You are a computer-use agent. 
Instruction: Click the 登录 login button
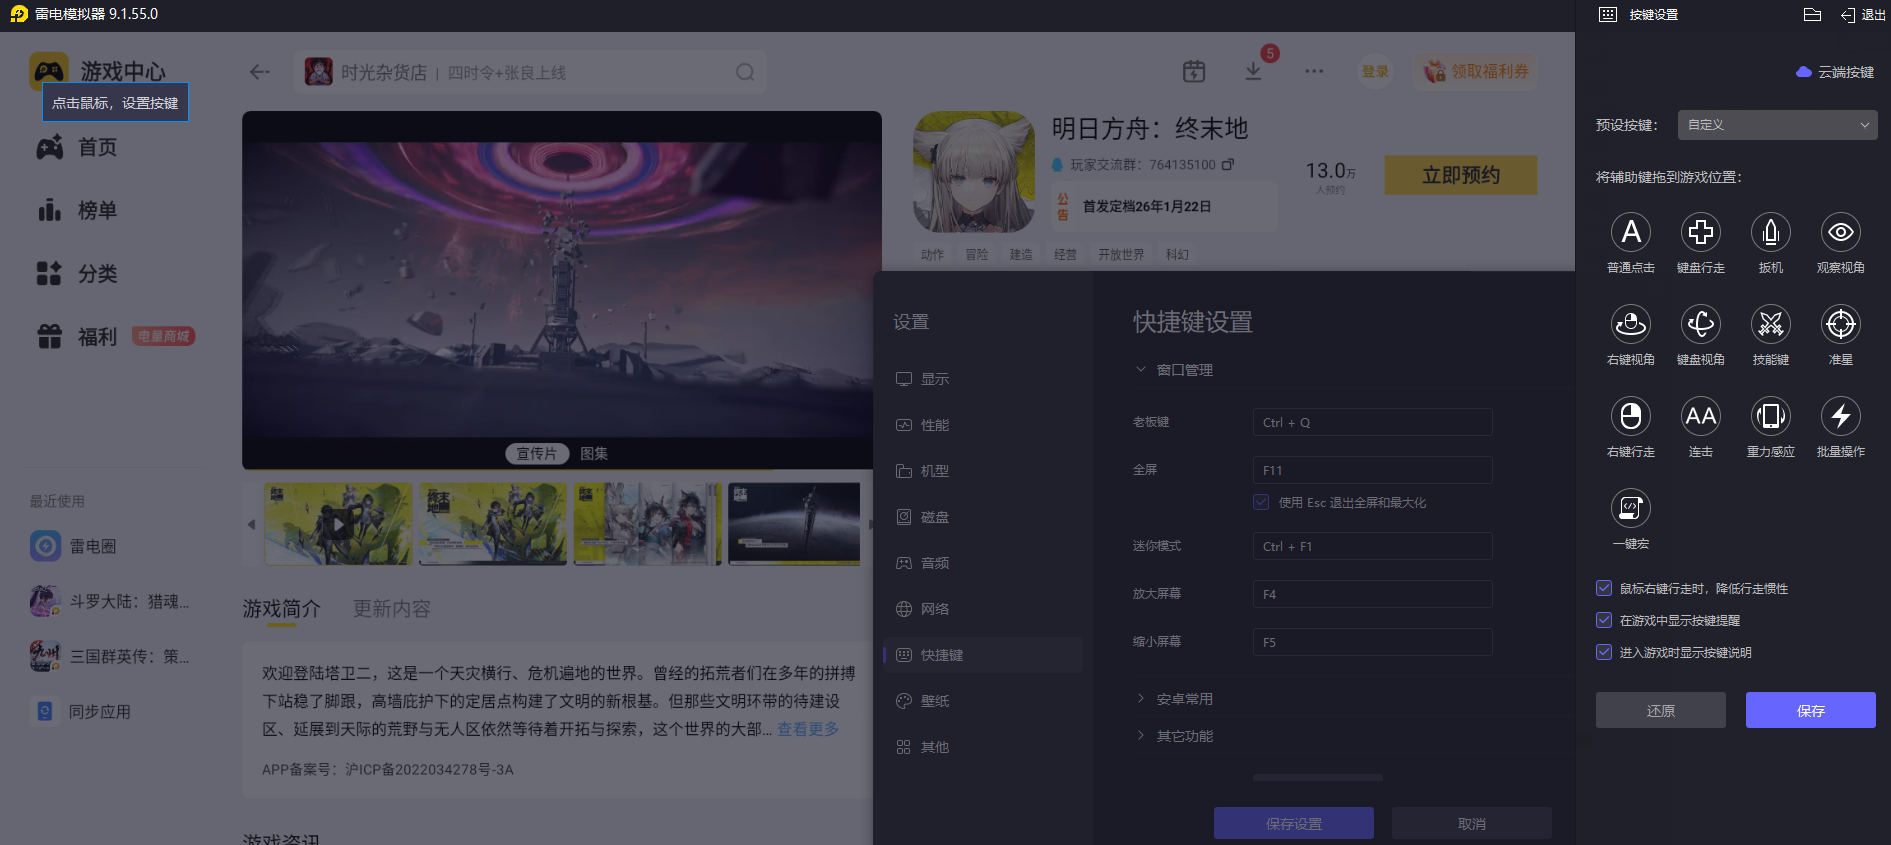(x=1375, y=71)
